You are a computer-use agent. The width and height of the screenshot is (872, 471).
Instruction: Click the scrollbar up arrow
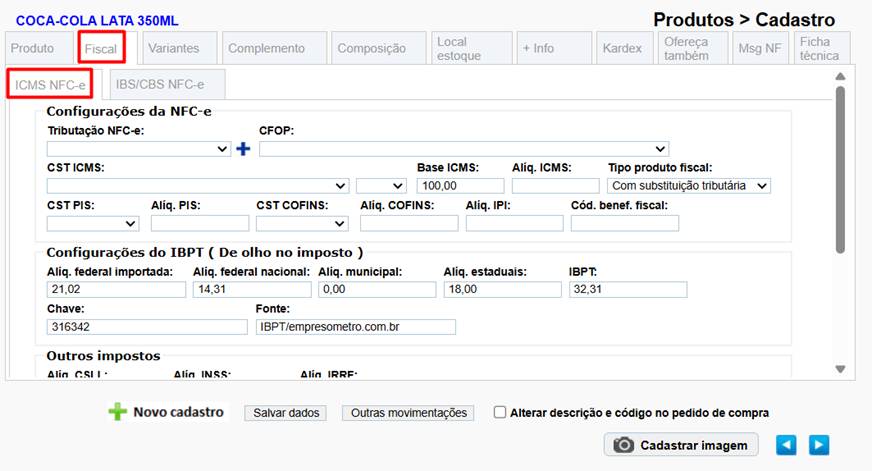point(840,76)
